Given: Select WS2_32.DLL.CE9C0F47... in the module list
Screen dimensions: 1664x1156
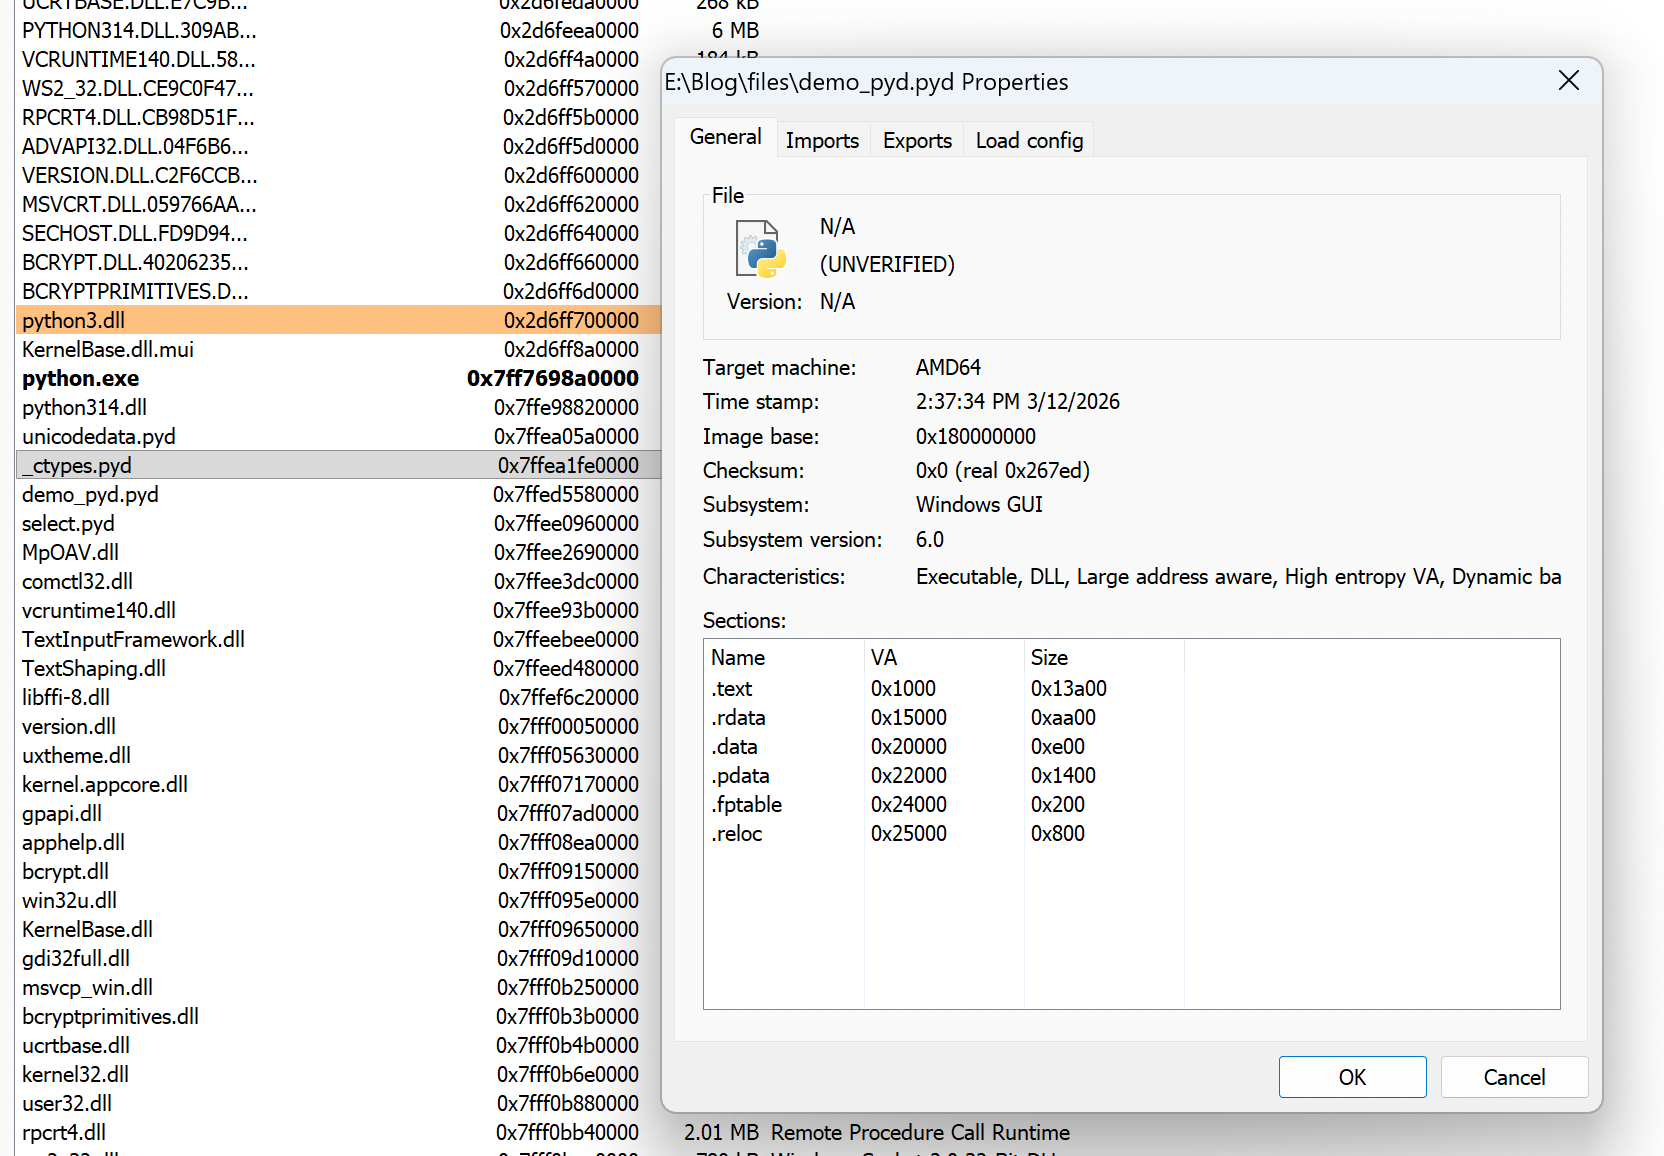Looking at the screenshot, I should [339, 89].
